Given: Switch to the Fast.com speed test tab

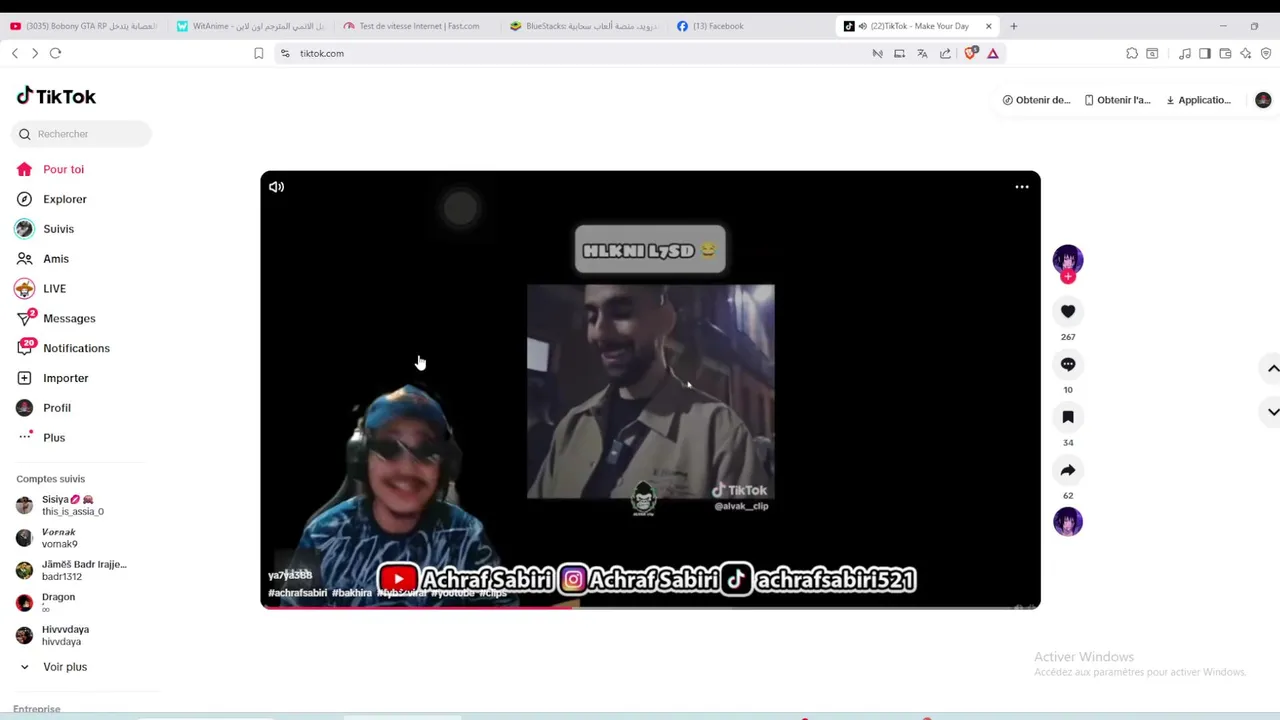Looking at the screenshot, I should pos(416,26).
